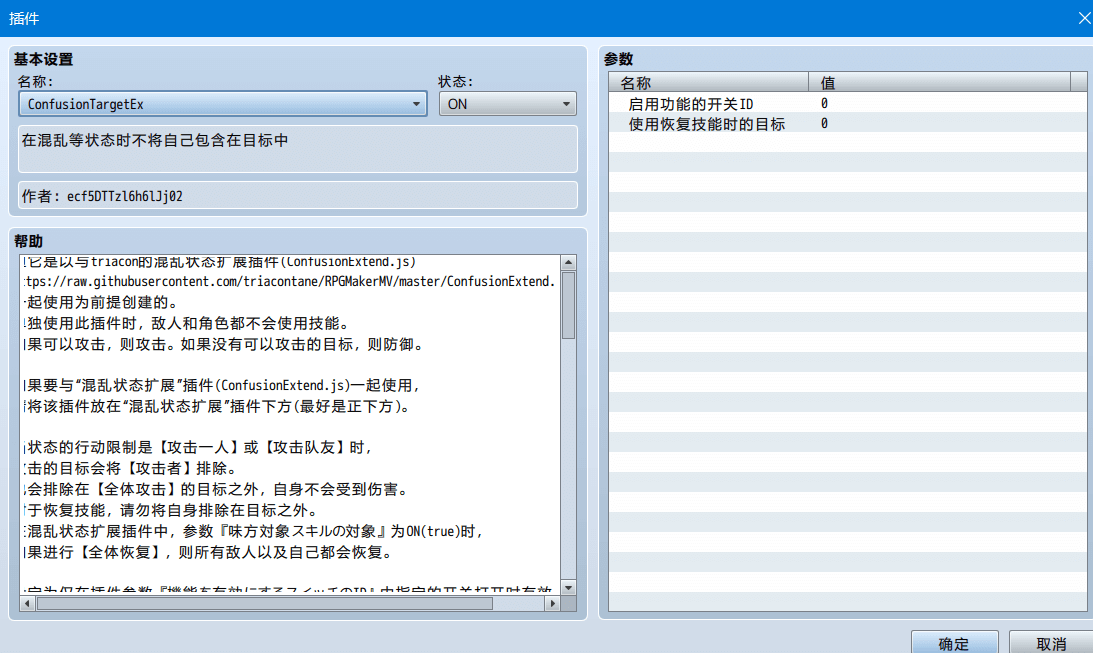Click the 名称 column header in parameters

[708, 82]
